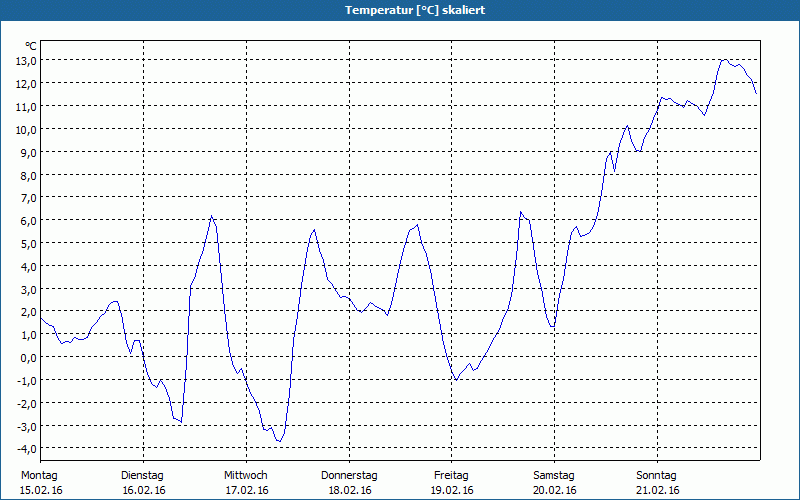Screen dimensions: 800x500
Task: Click the curve's peak on Tuesday near 6°C
Action: tap(211, 217)
